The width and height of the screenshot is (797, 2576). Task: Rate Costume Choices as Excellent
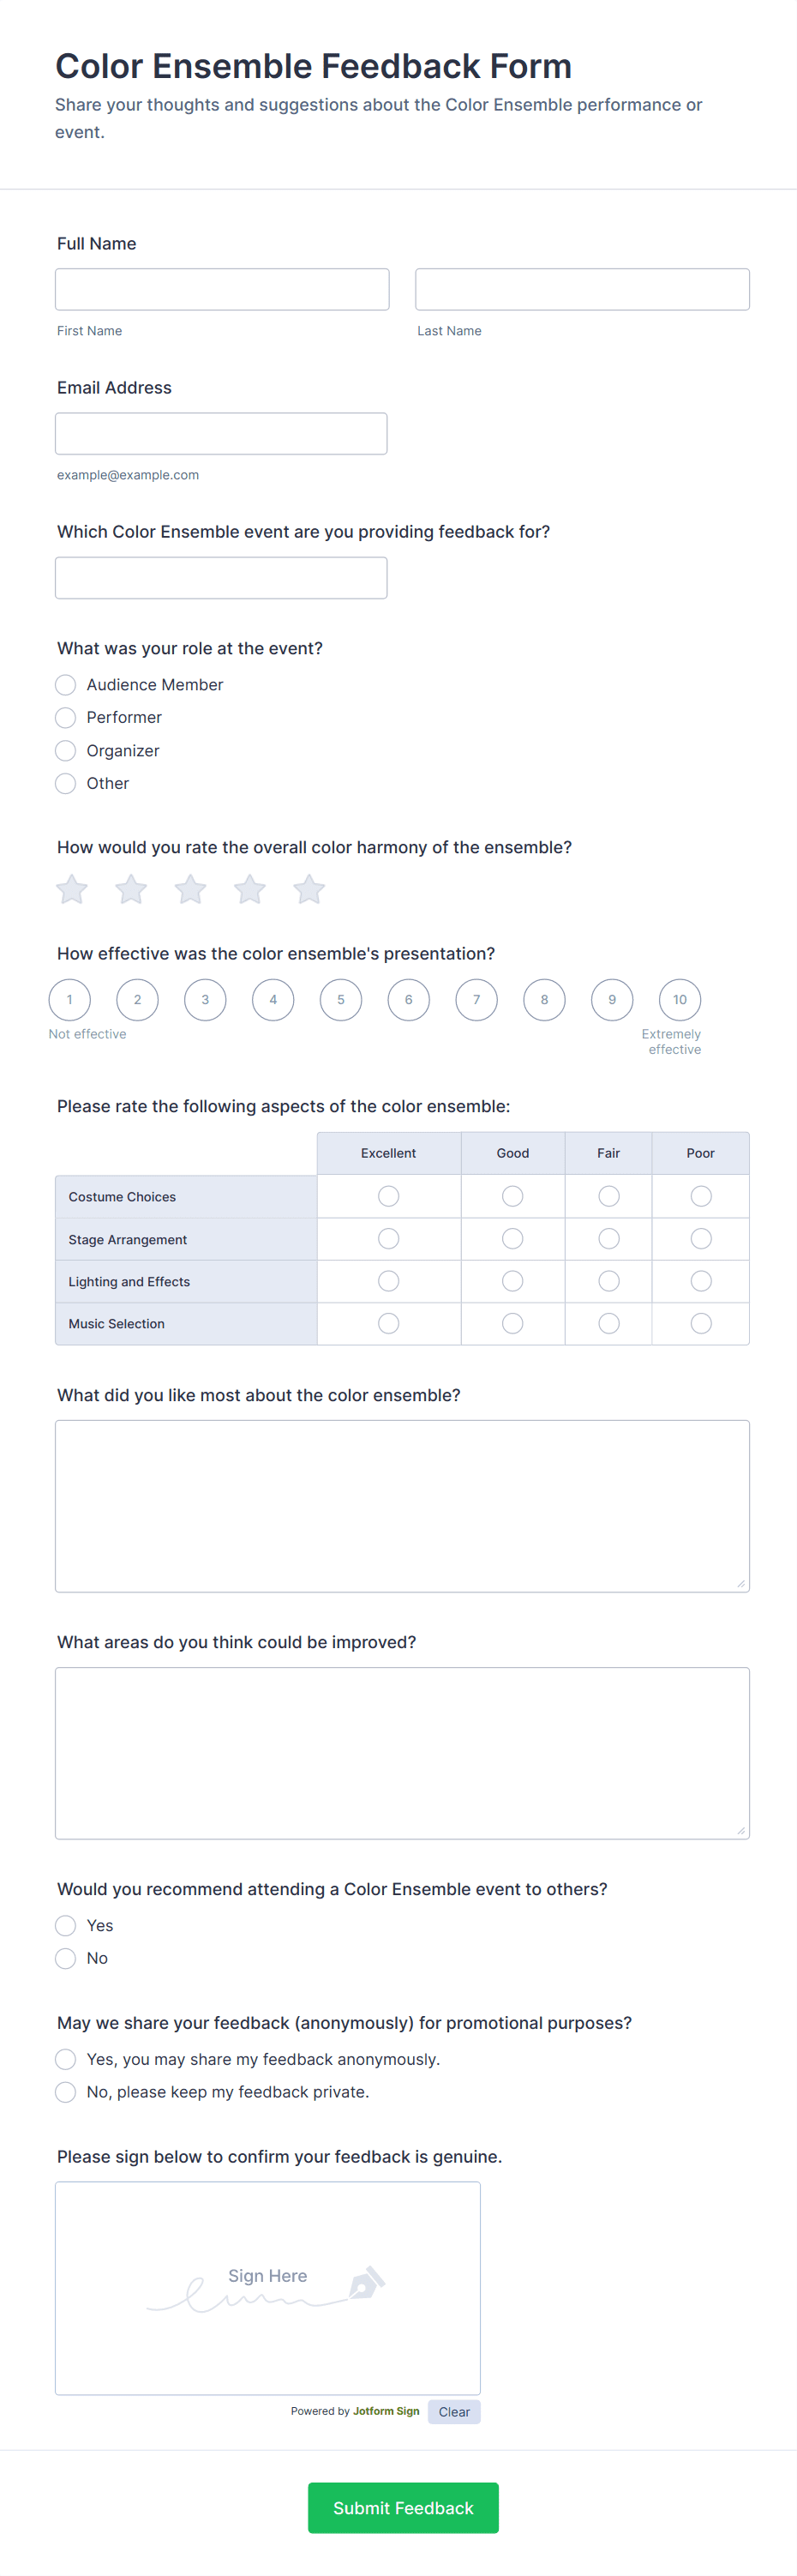[x=388, y=1195]
